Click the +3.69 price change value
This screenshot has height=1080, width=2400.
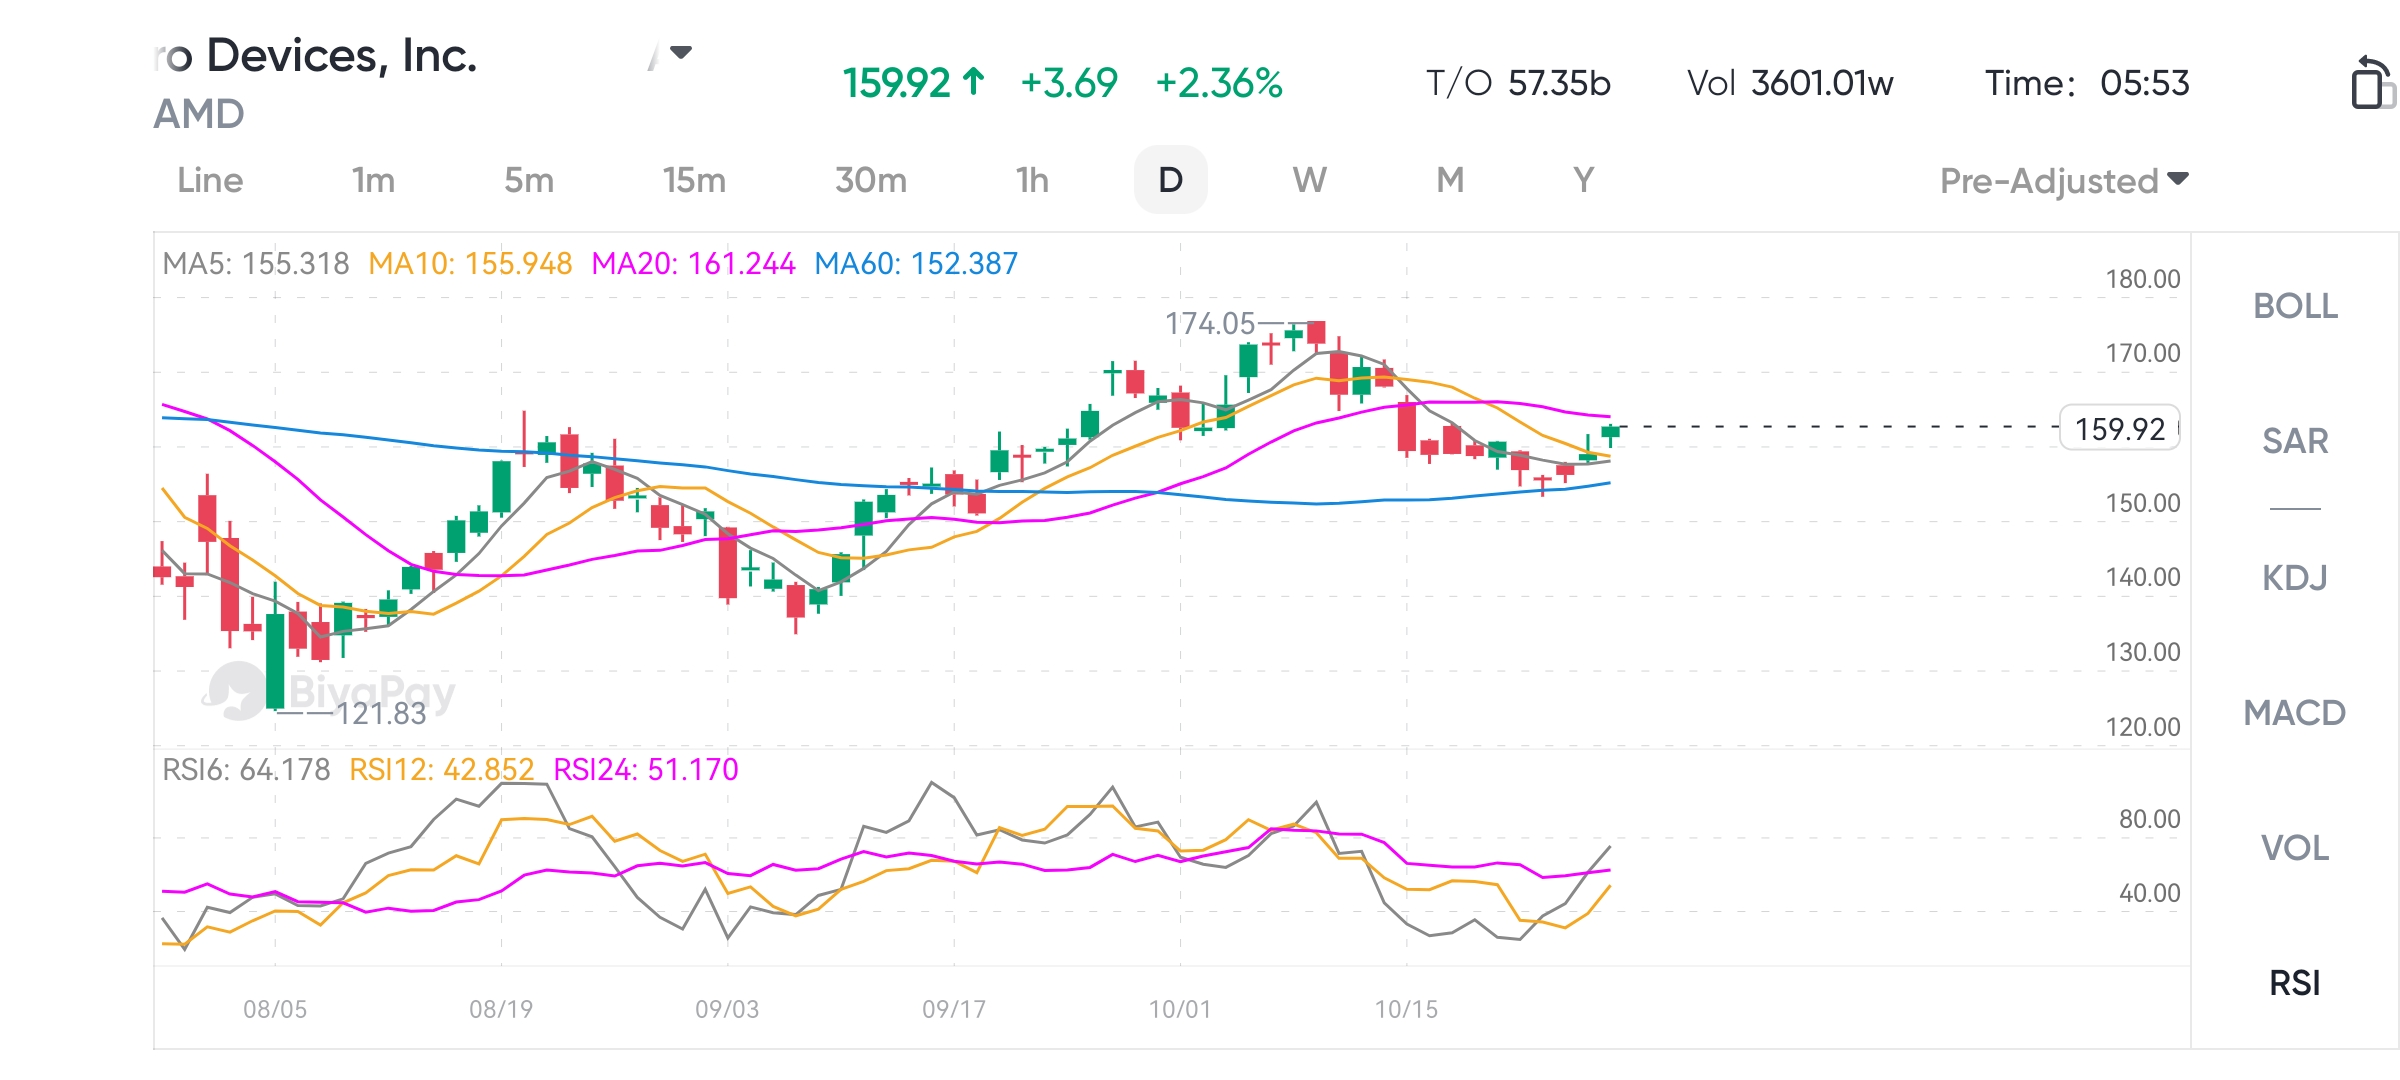pyautogui.click(x=1068, y=83)
